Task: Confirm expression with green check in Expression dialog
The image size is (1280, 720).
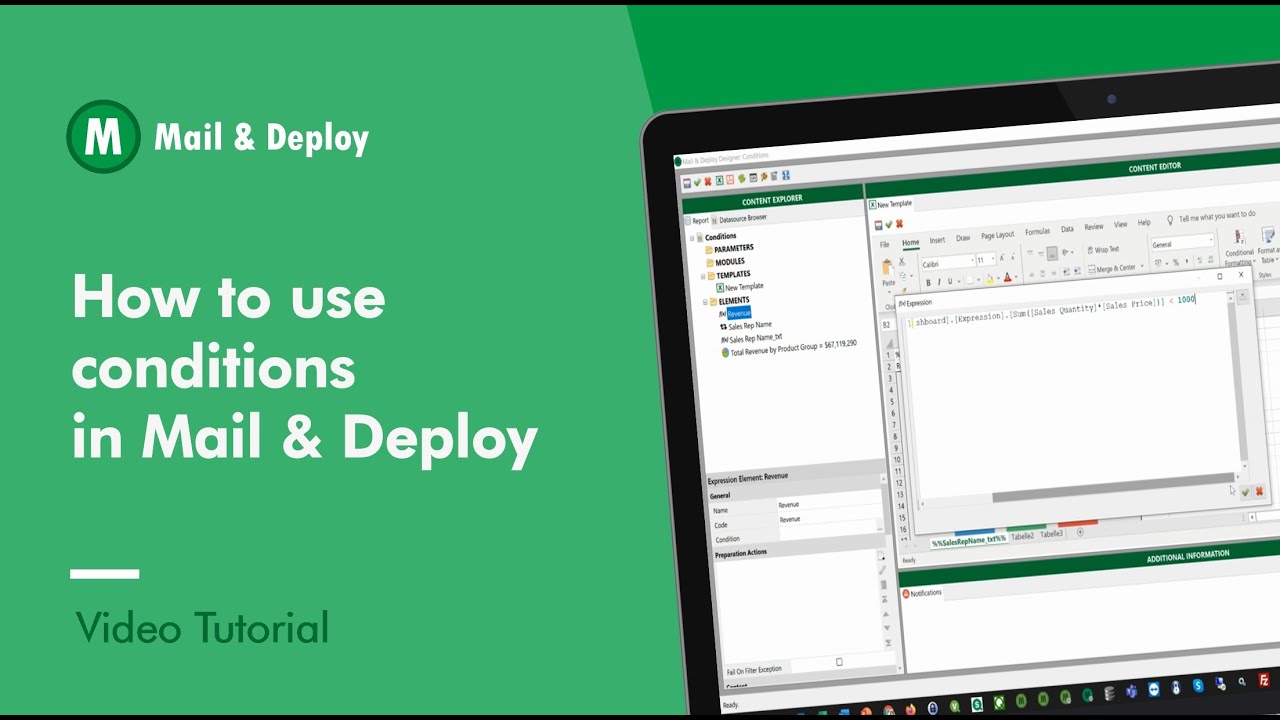Action: point(1245,492)
